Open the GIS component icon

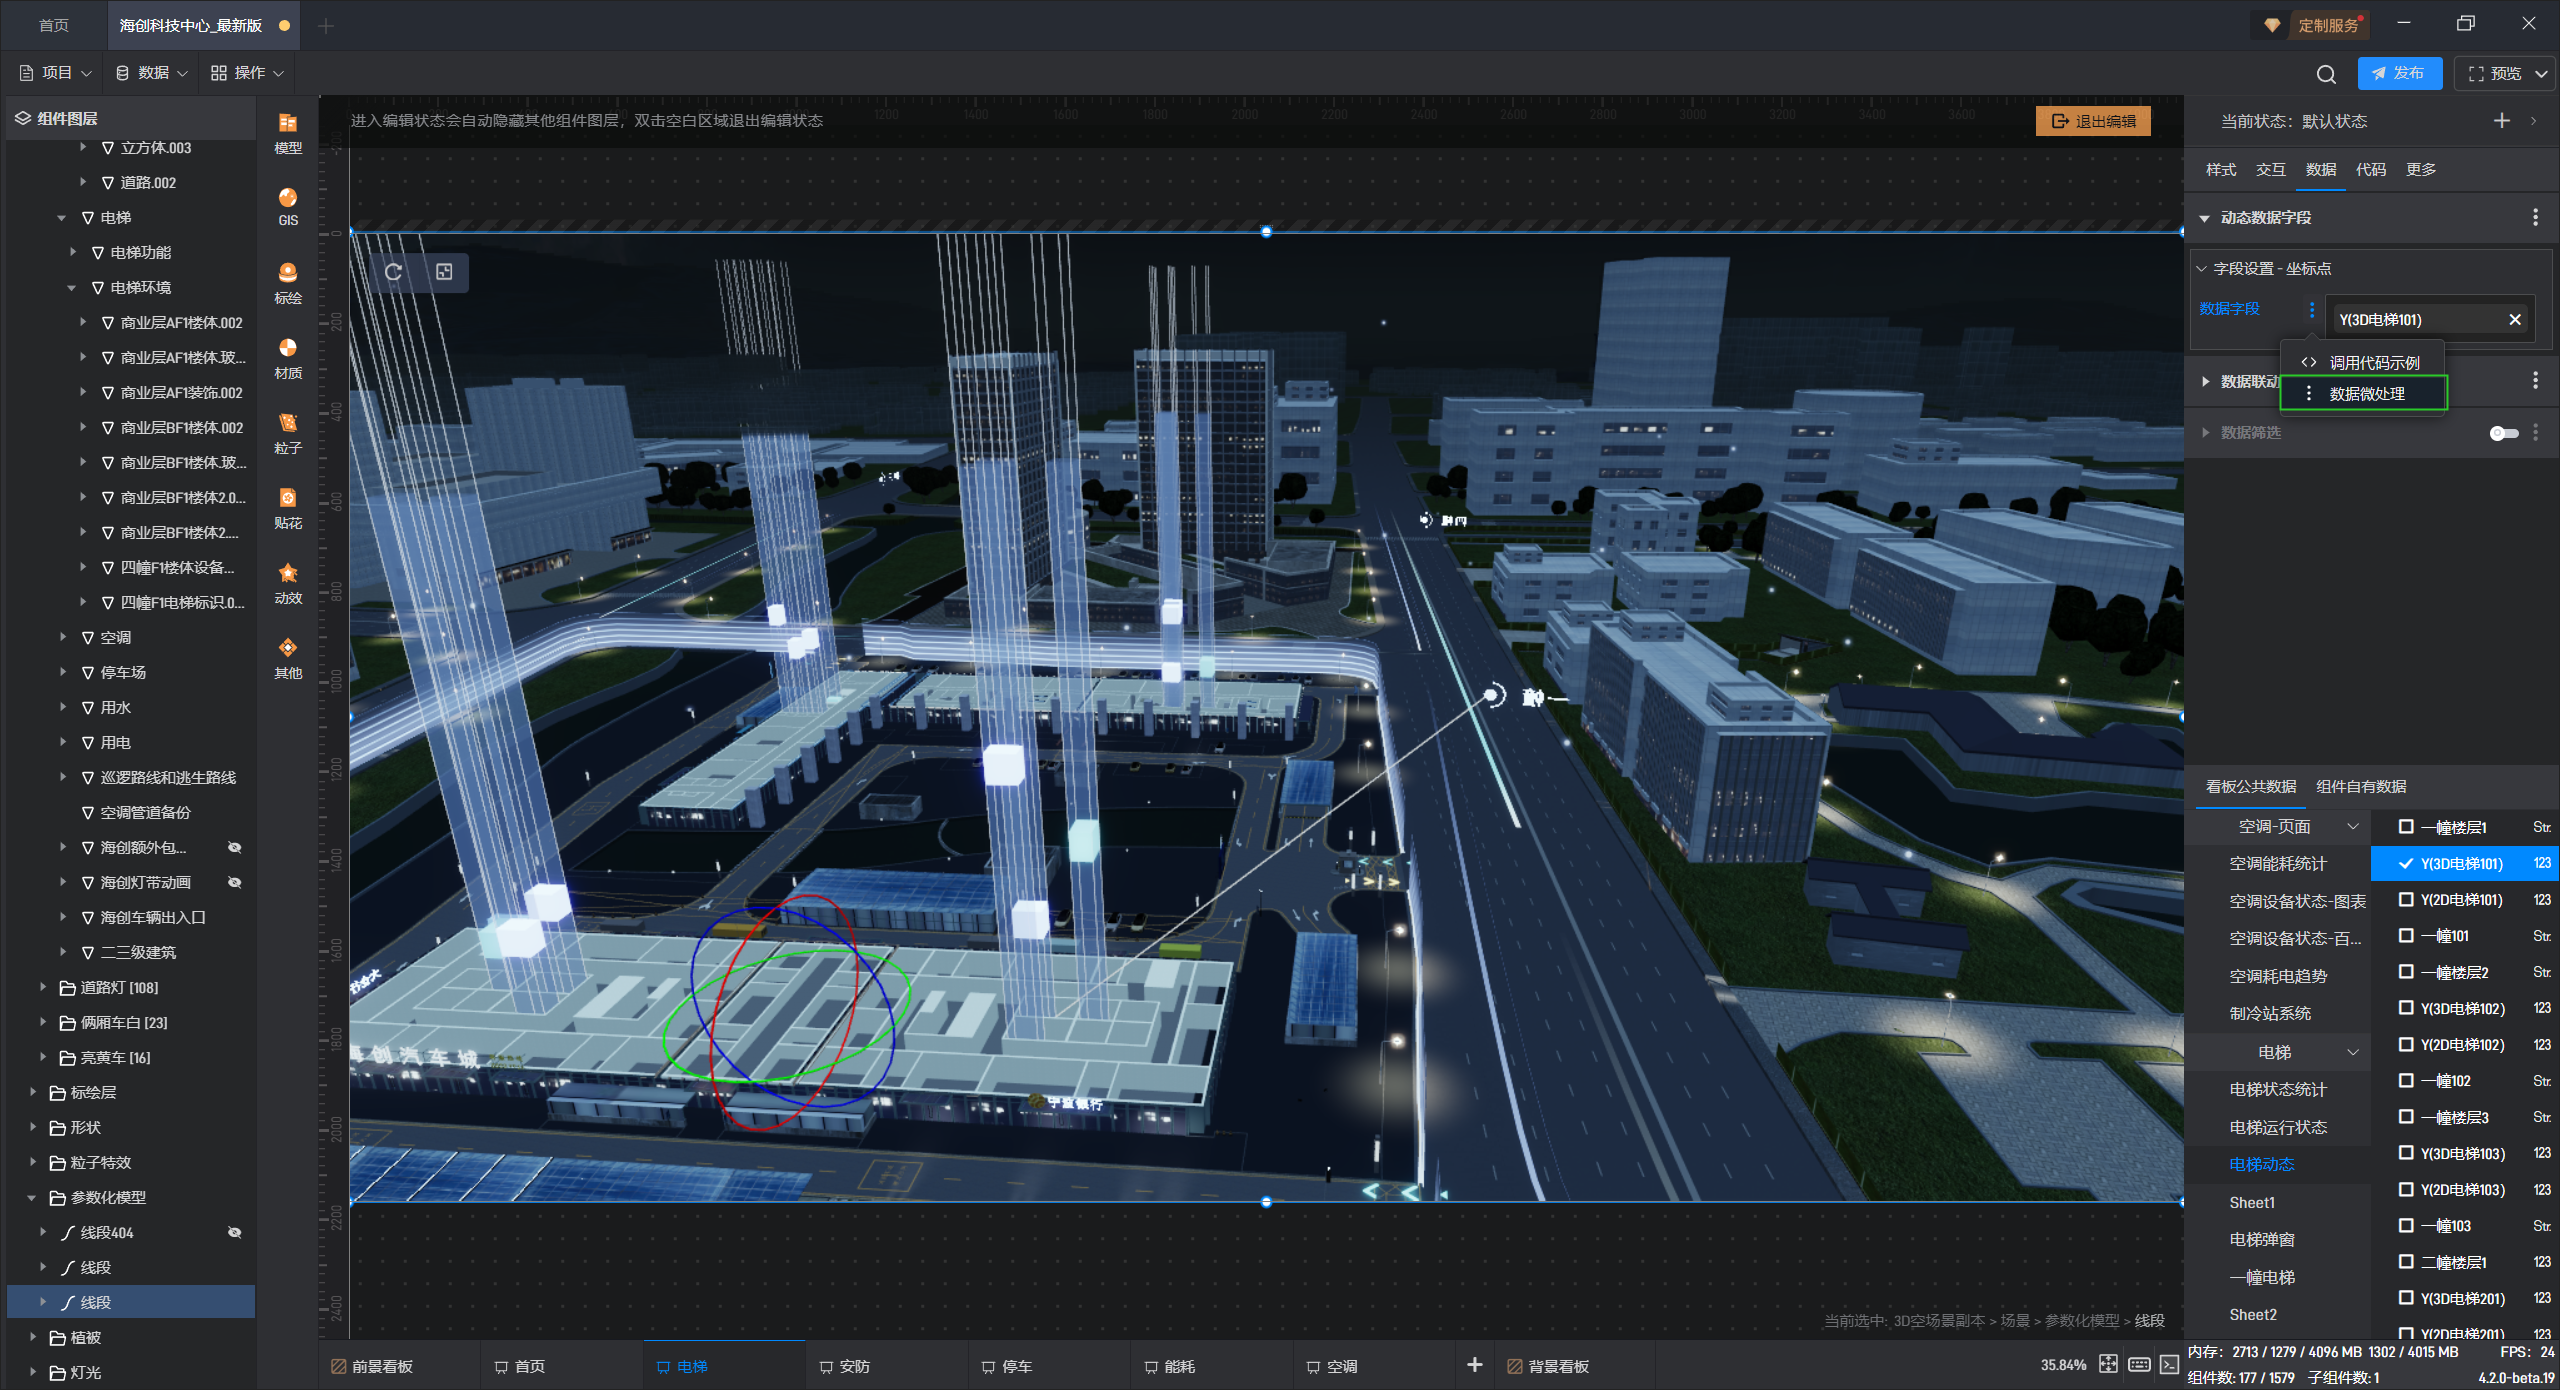(288, 205)
